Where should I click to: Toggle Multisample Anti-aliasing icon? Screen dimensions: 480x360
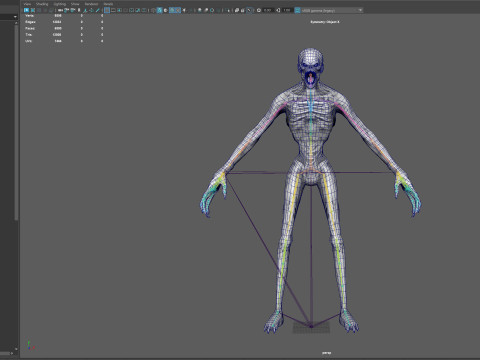click(x=212, y=10)
